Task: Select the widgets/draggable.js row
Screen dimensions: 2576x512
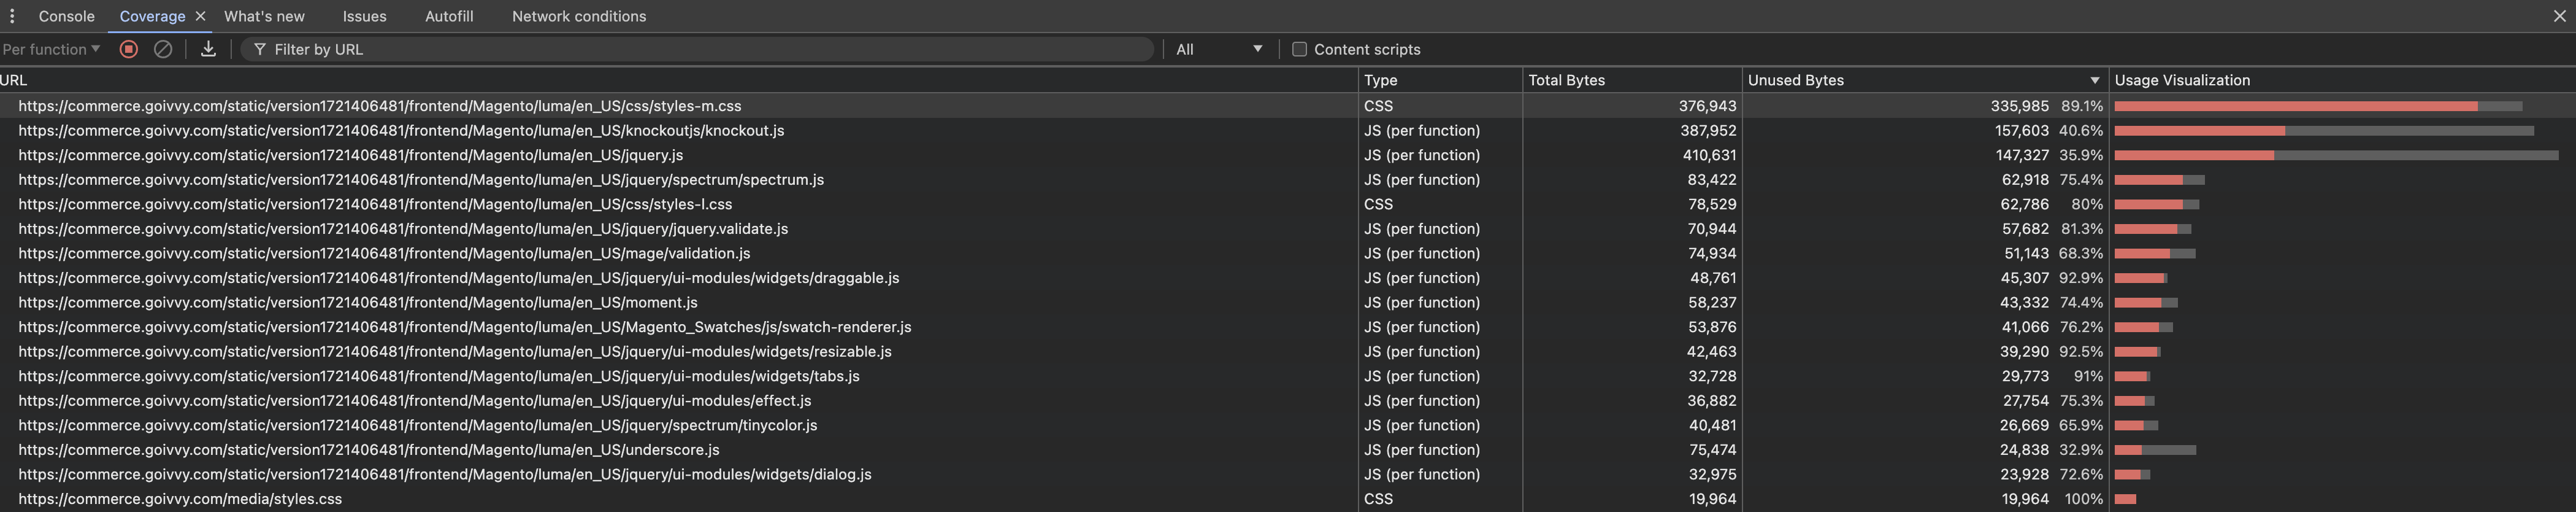Action: pos(1288,278)
